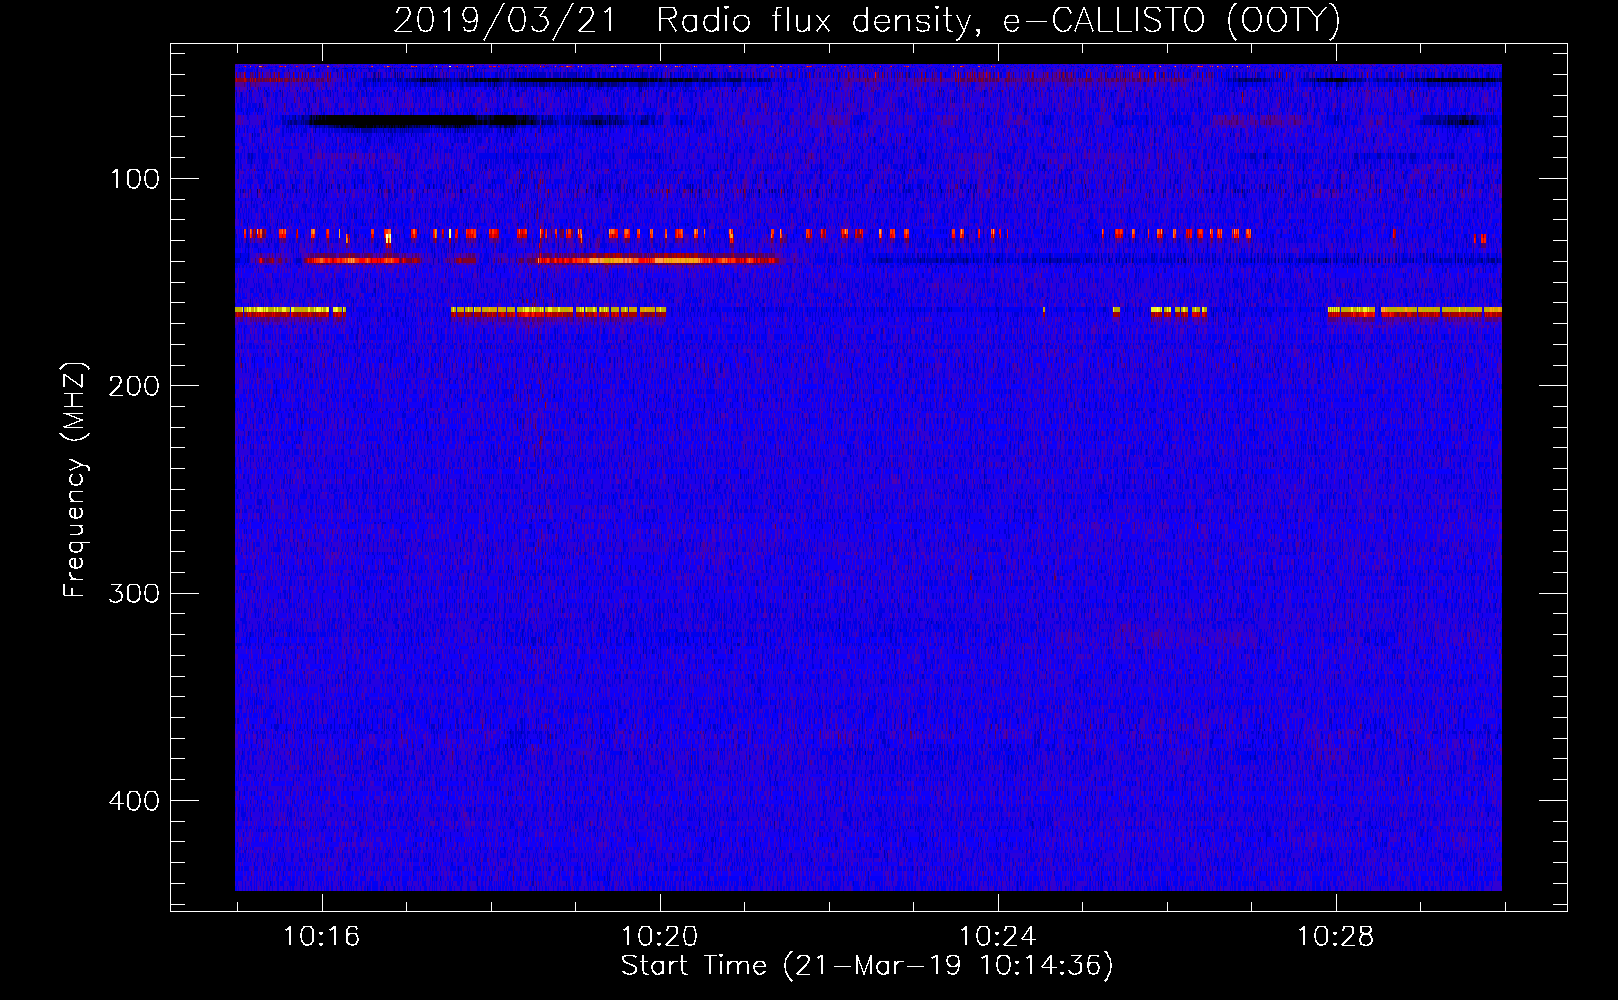The width and height of the screenshot is (1618, 1000).
Task: Click the 10:28 time tick label
Action: [1335, 937]
